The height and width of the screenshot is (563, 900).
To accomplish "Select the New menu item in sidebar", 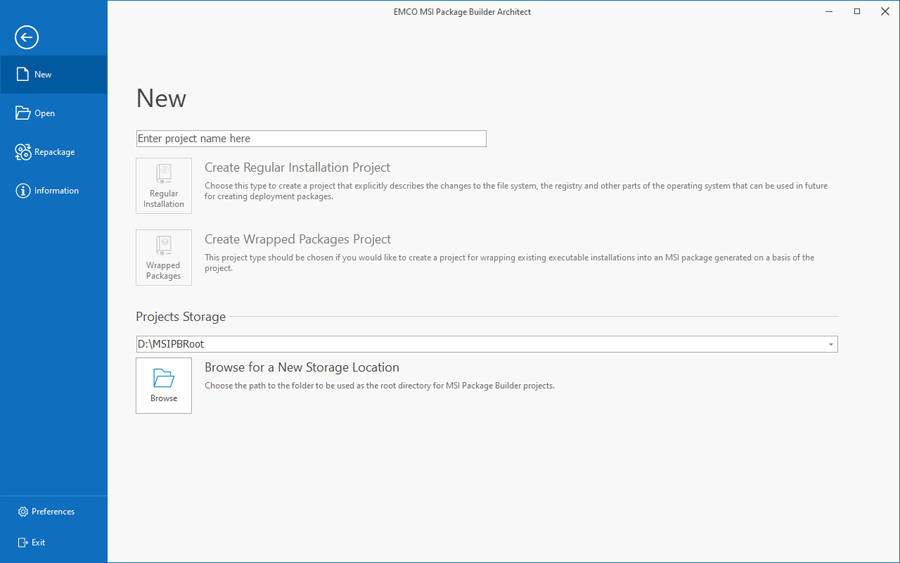I will [53, 75].
